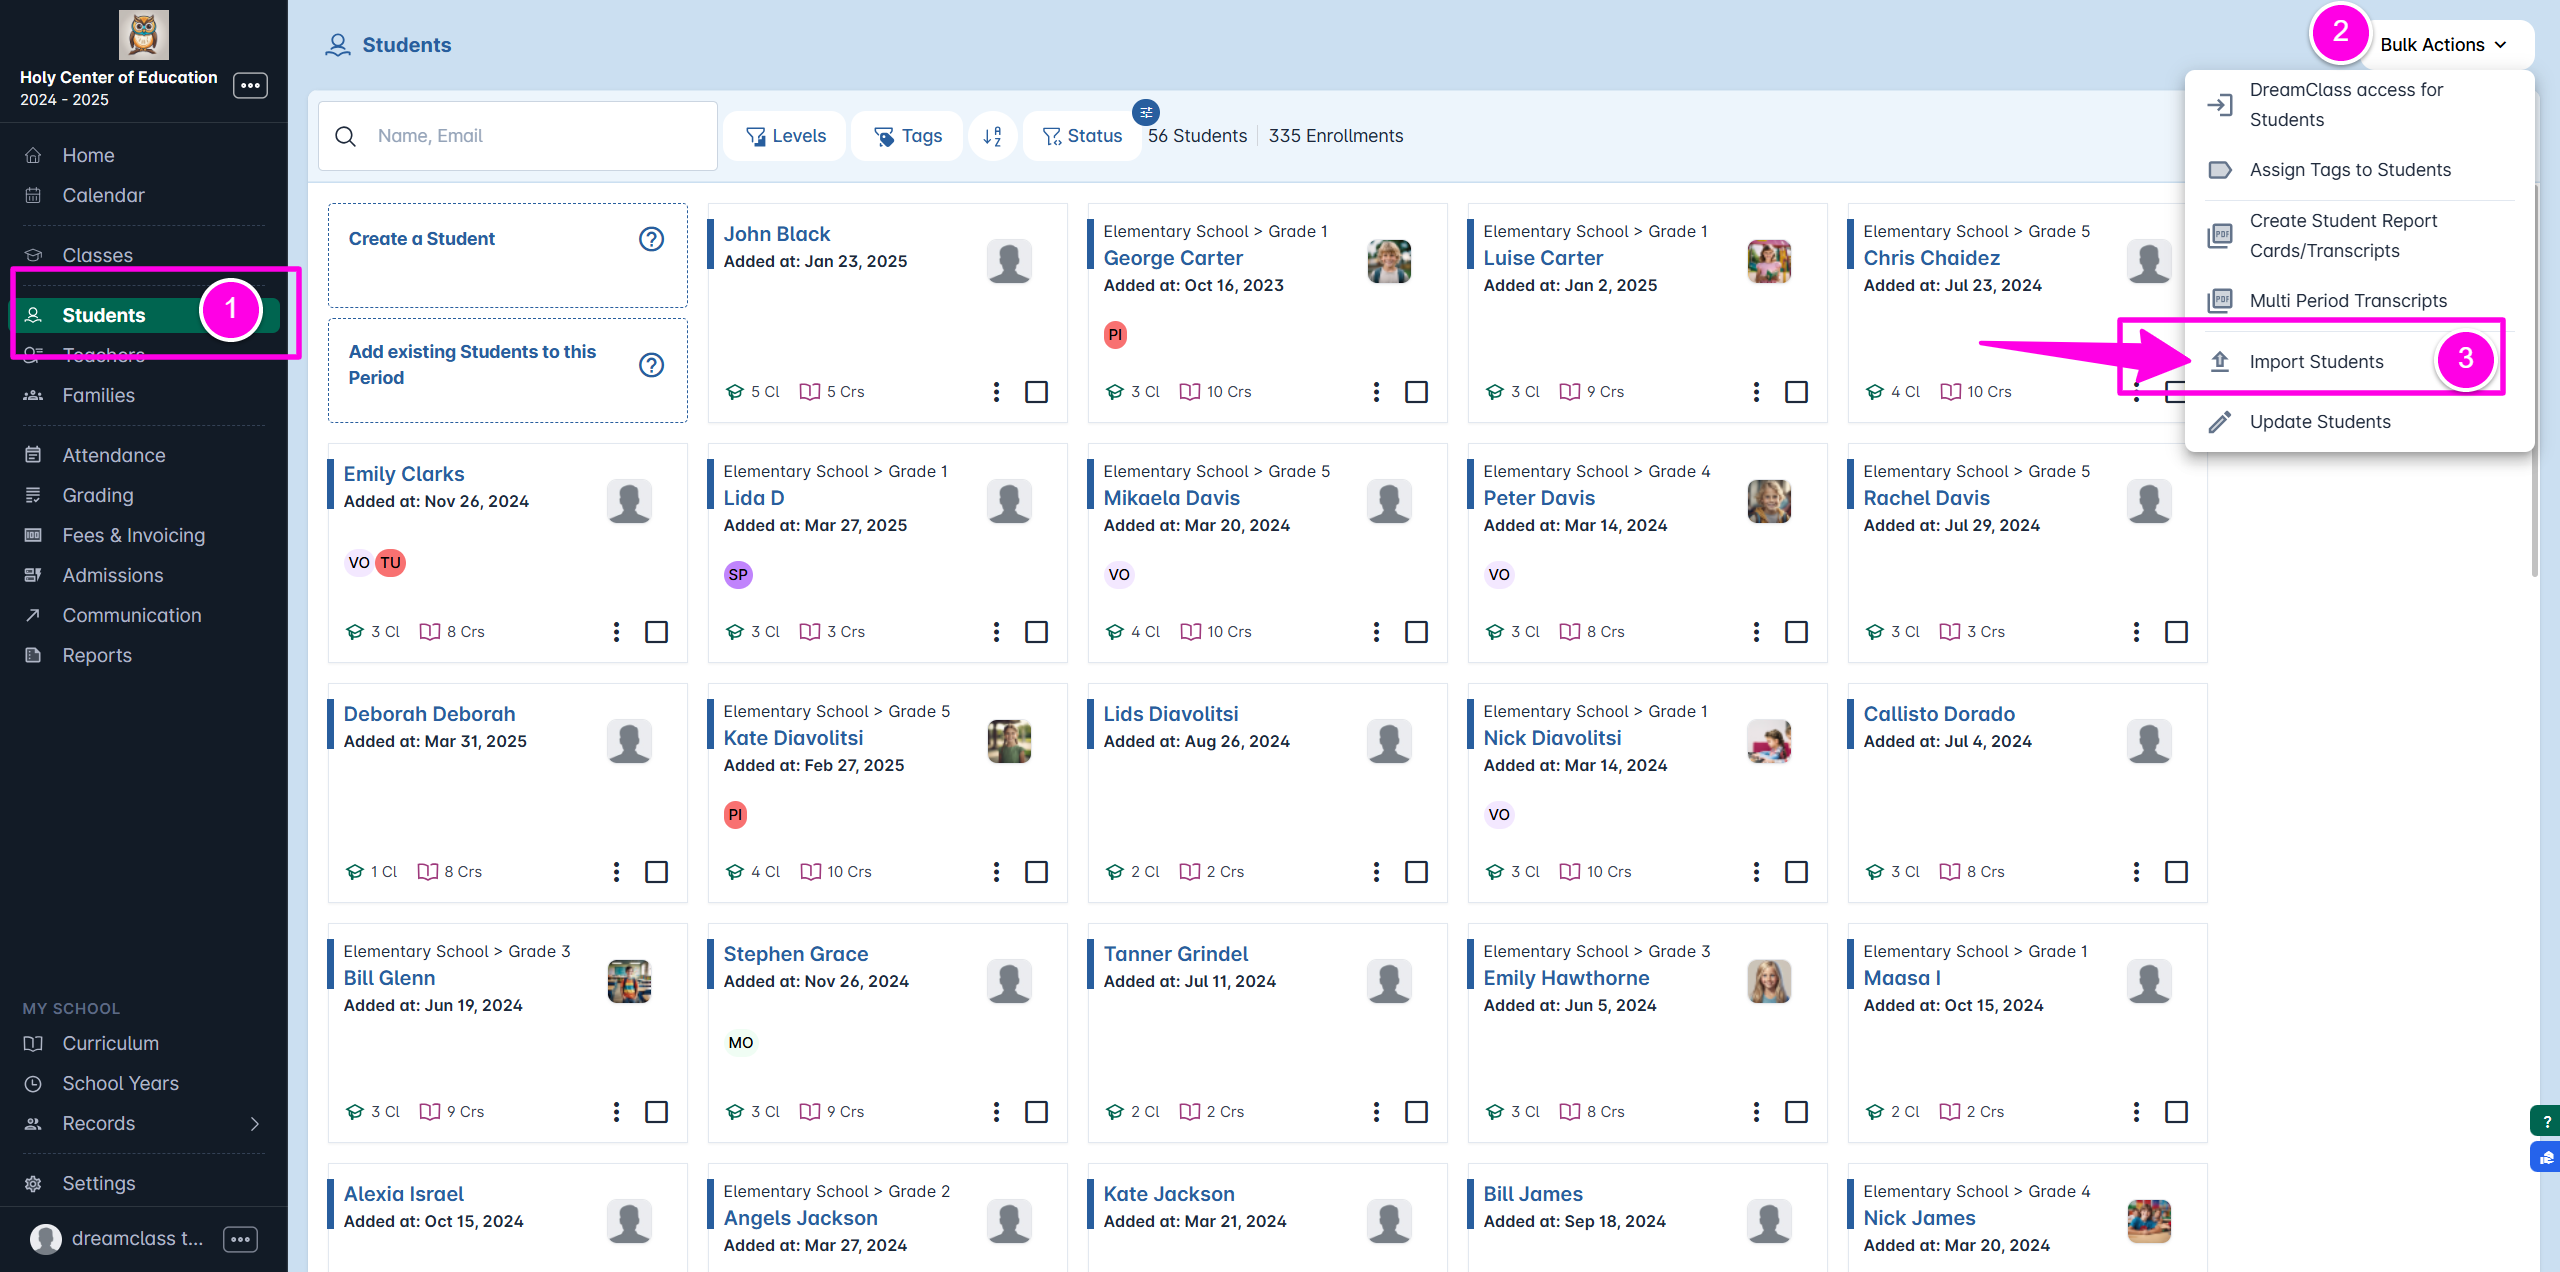Open George Carter's student profile
2560x1272 pixels.
[x=1172, y=258]
